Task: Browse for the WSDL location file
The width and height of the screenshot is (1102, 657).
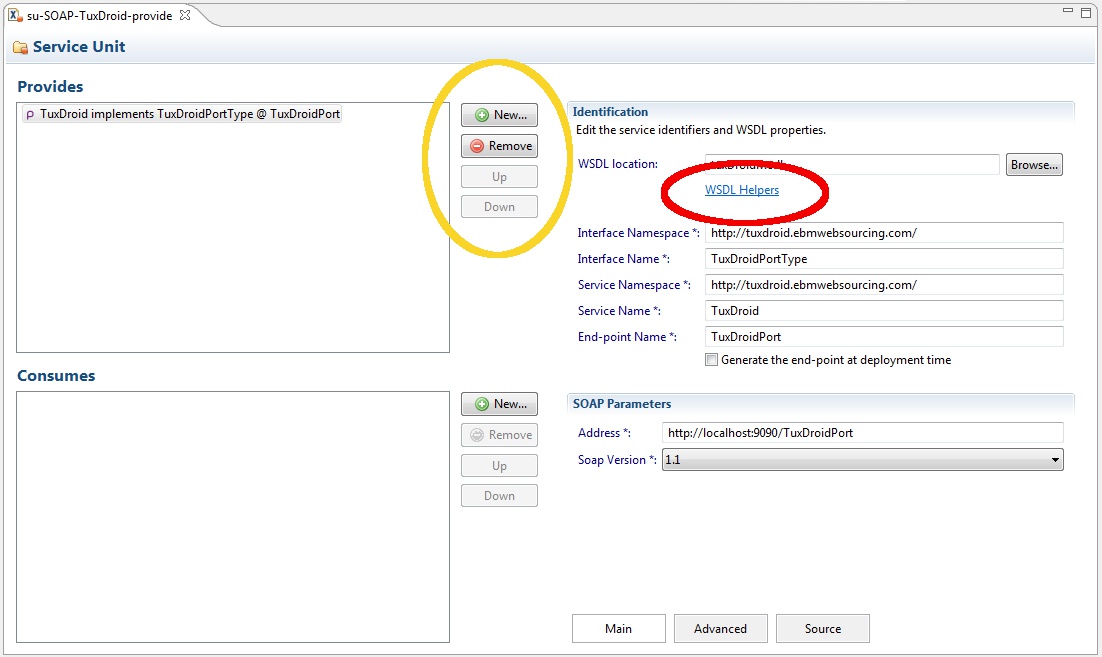Action: 1034,165
